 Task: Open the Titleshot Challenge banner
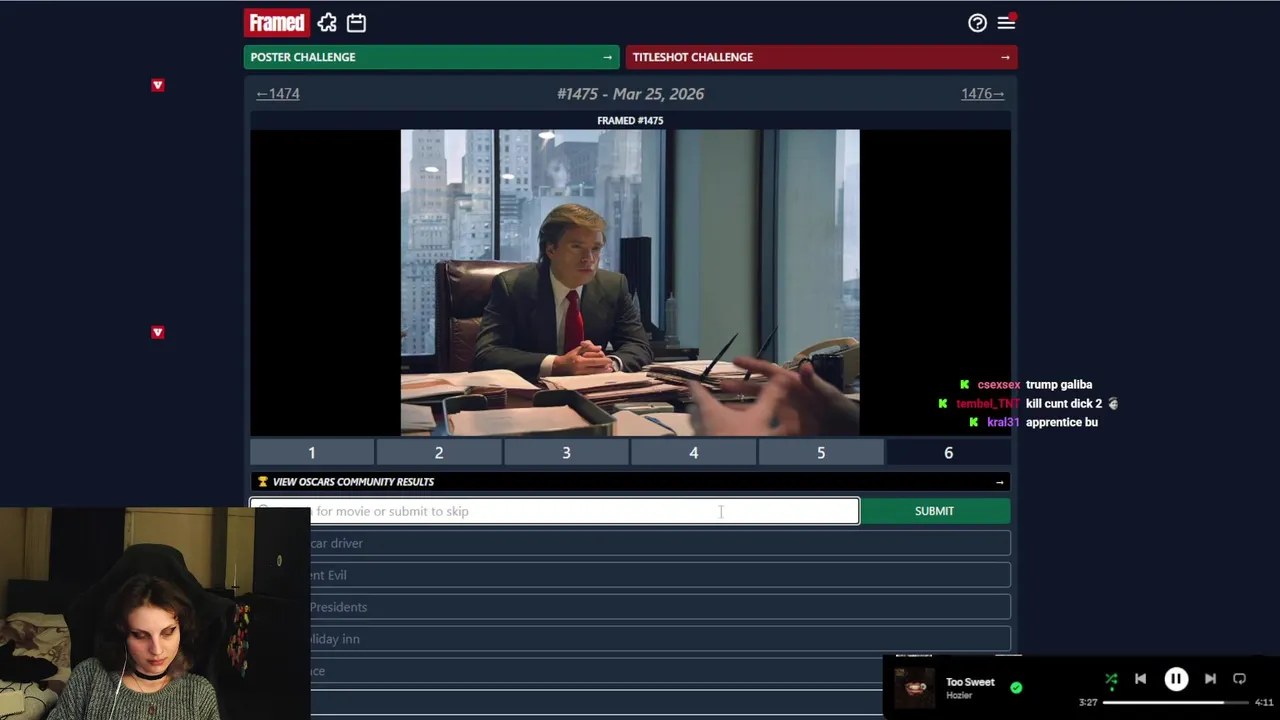821,57
